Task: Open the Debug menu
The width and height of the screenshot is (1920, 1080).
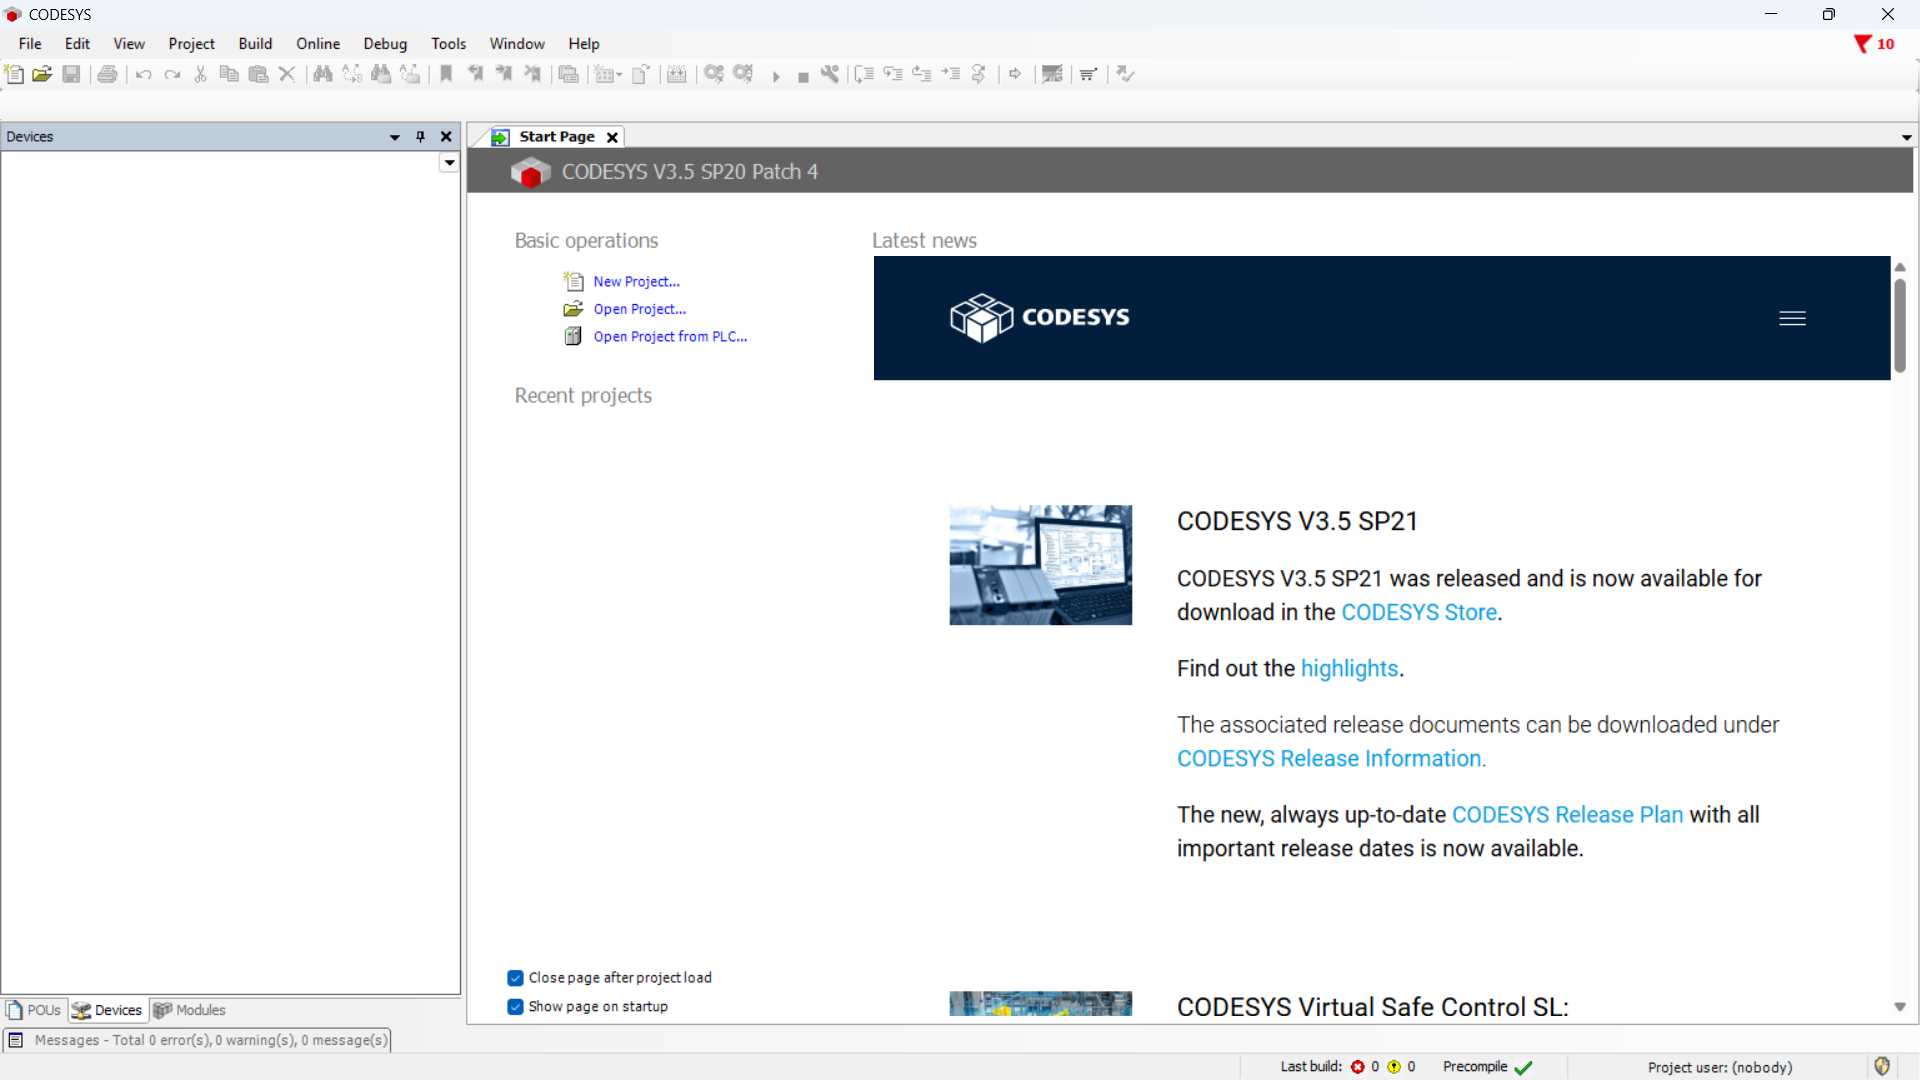Action: point(385,43)
